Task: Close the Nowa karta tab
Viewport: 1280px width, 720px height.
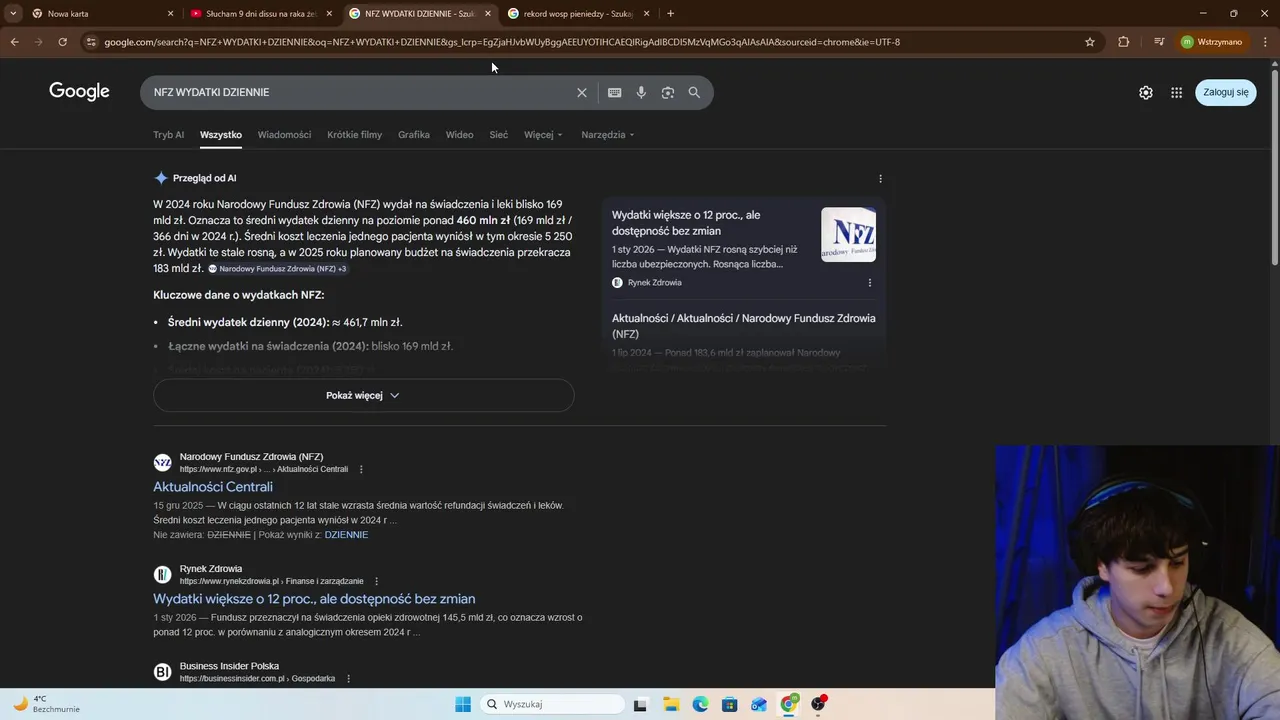Action: point(170,13)
